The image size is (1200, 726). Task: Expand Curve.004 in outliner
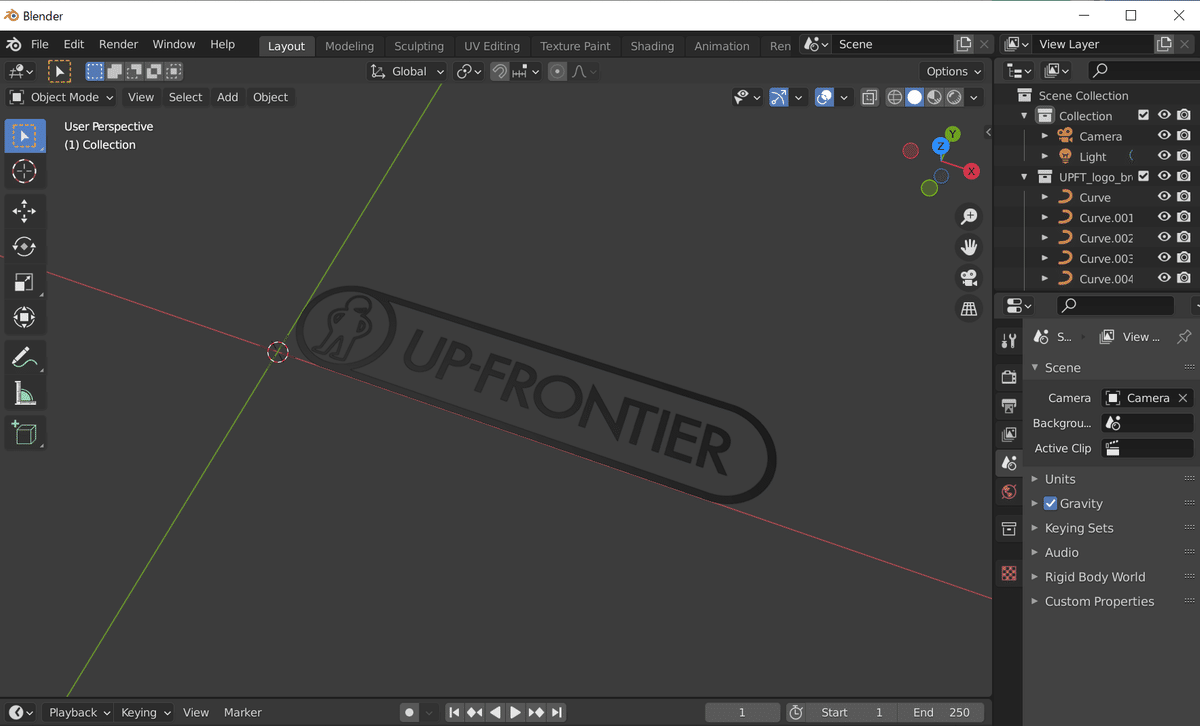[x=1045, y=279]
